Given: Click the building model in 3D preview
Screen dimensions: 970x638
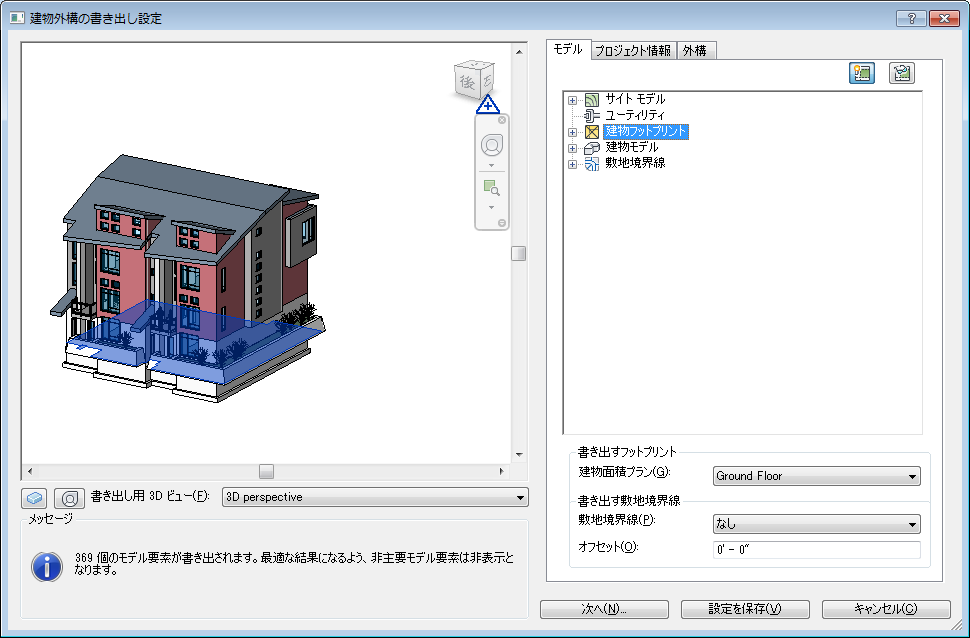Looking at the screenshot, I should pos(189,277).
